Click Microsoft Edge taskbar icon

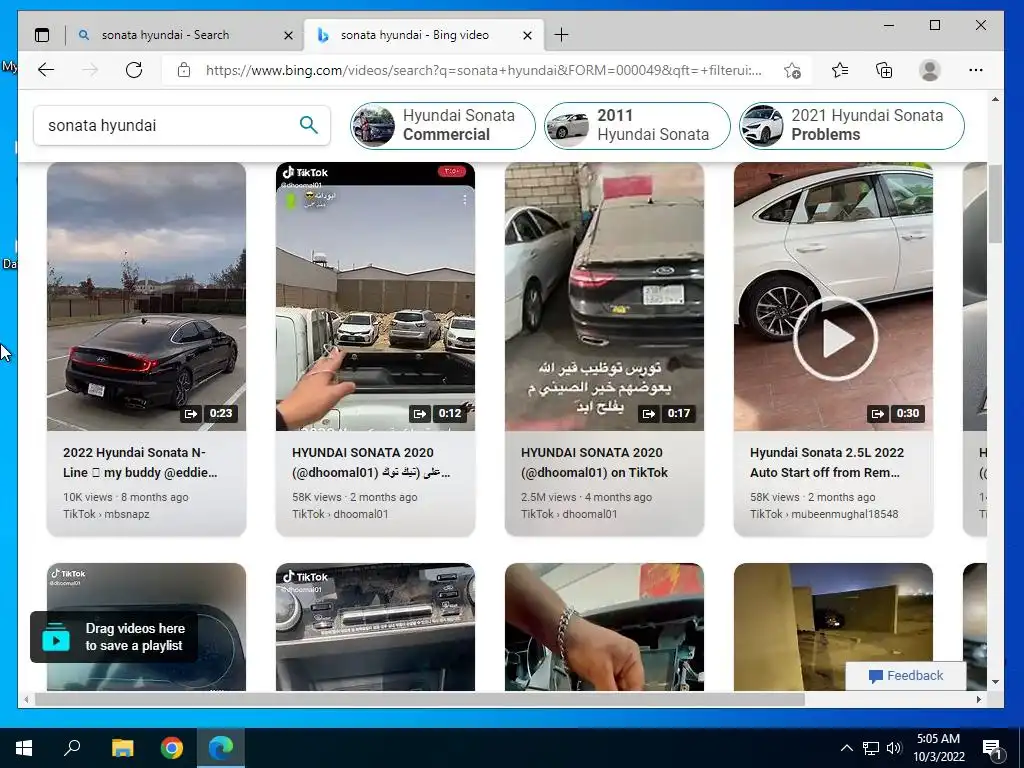[221, 748]
